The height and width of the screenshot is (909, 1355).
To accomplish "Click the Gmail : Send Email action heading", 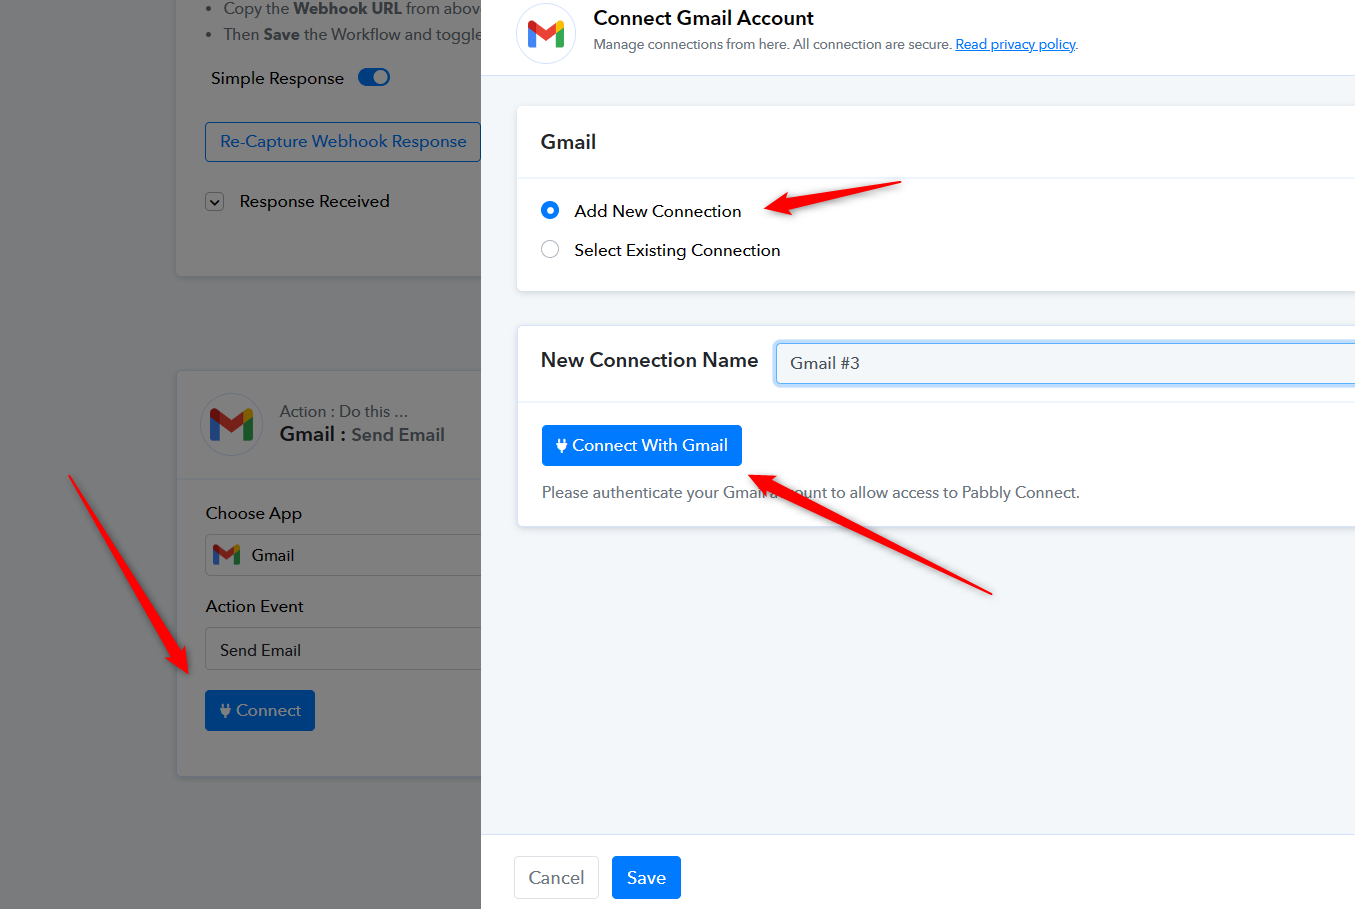I will point(362,434).
